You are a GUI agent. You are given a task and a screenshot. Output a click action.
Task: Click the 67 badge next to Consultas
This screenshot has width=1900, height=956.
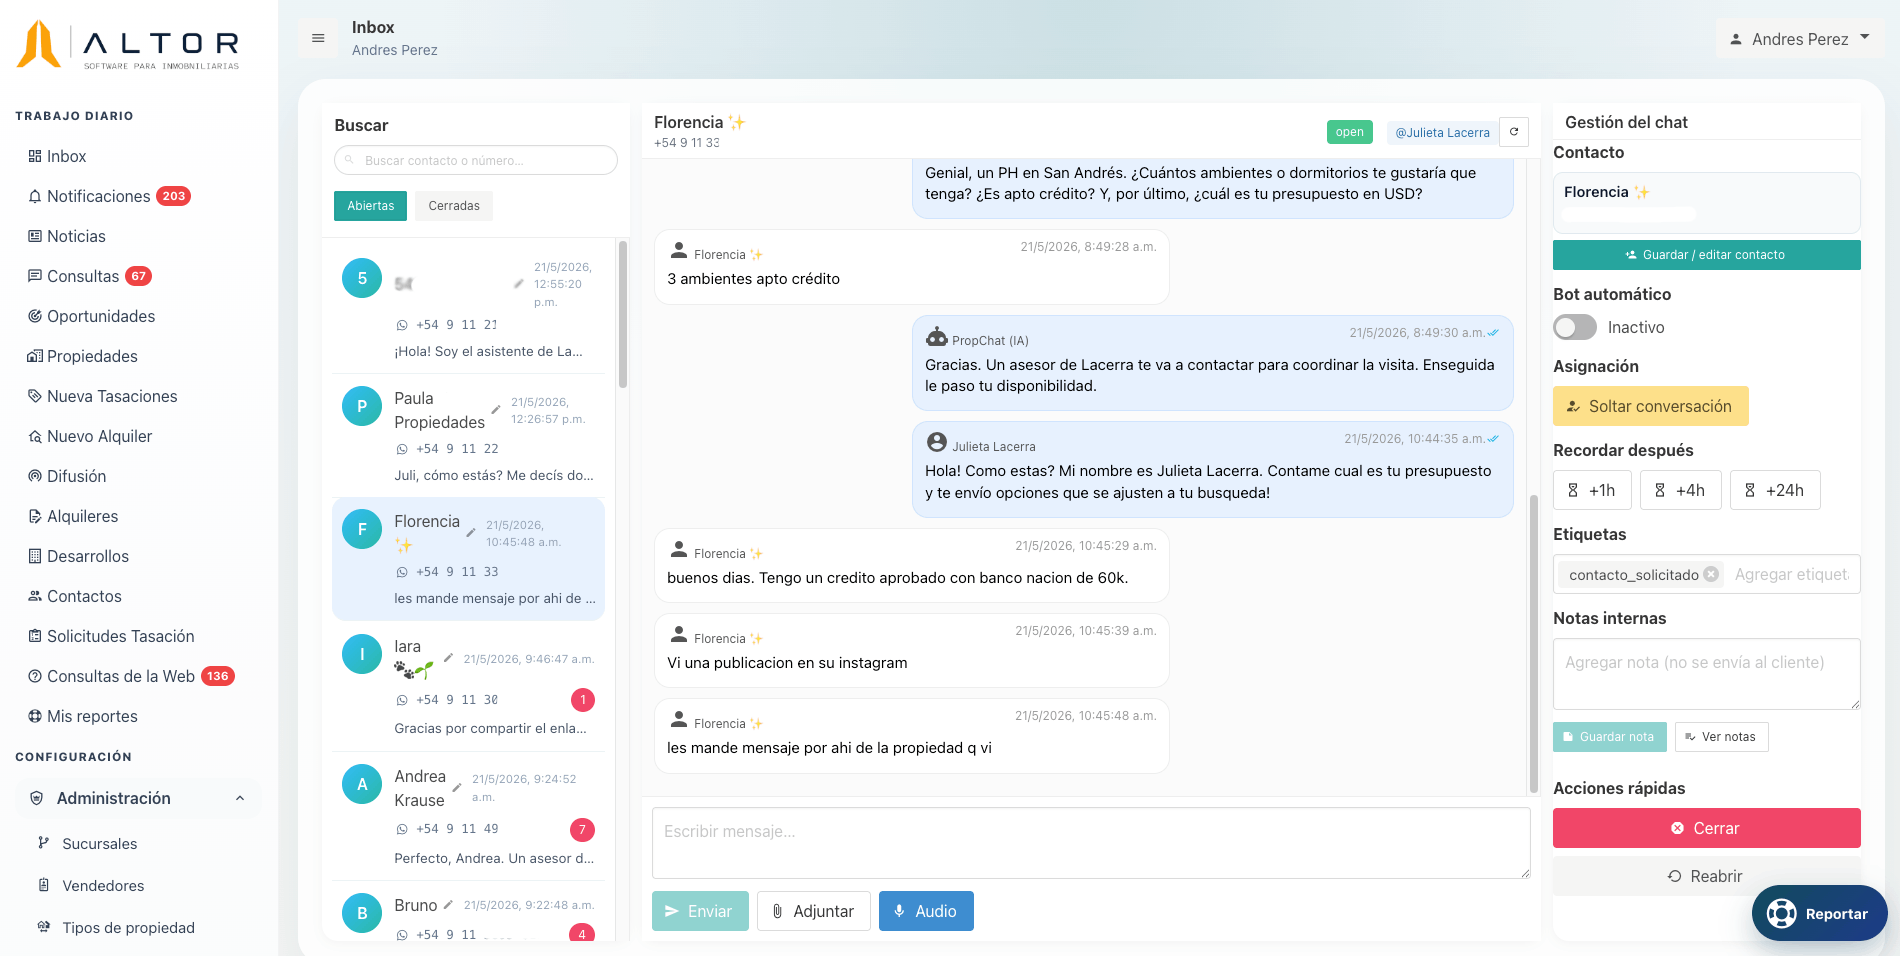pyautogui.click(x=139, y=276)
